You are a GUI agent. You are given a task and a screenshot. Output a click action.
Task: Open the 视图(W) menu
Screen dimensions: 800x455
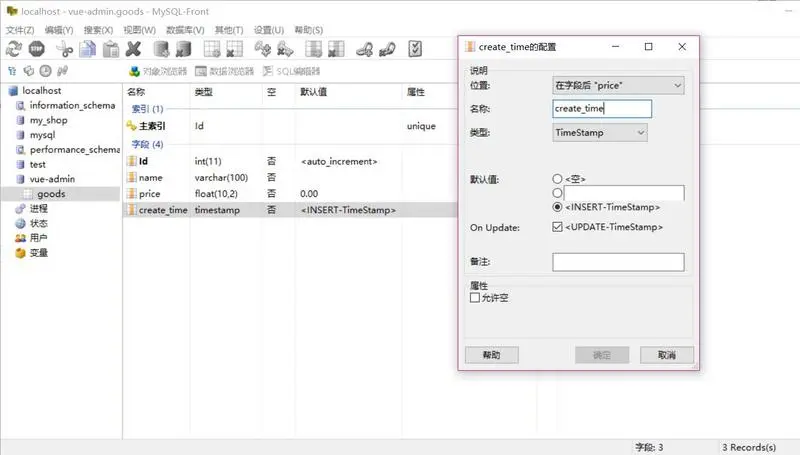point(139,30)
